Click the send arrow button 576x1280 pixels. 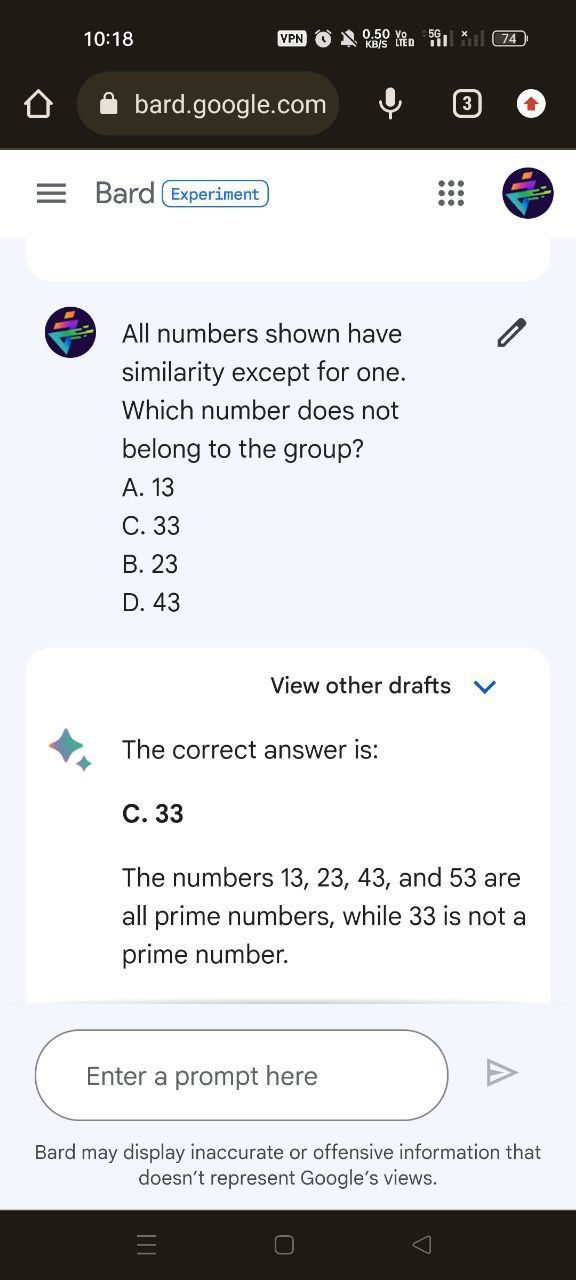tap(501, 1073)
